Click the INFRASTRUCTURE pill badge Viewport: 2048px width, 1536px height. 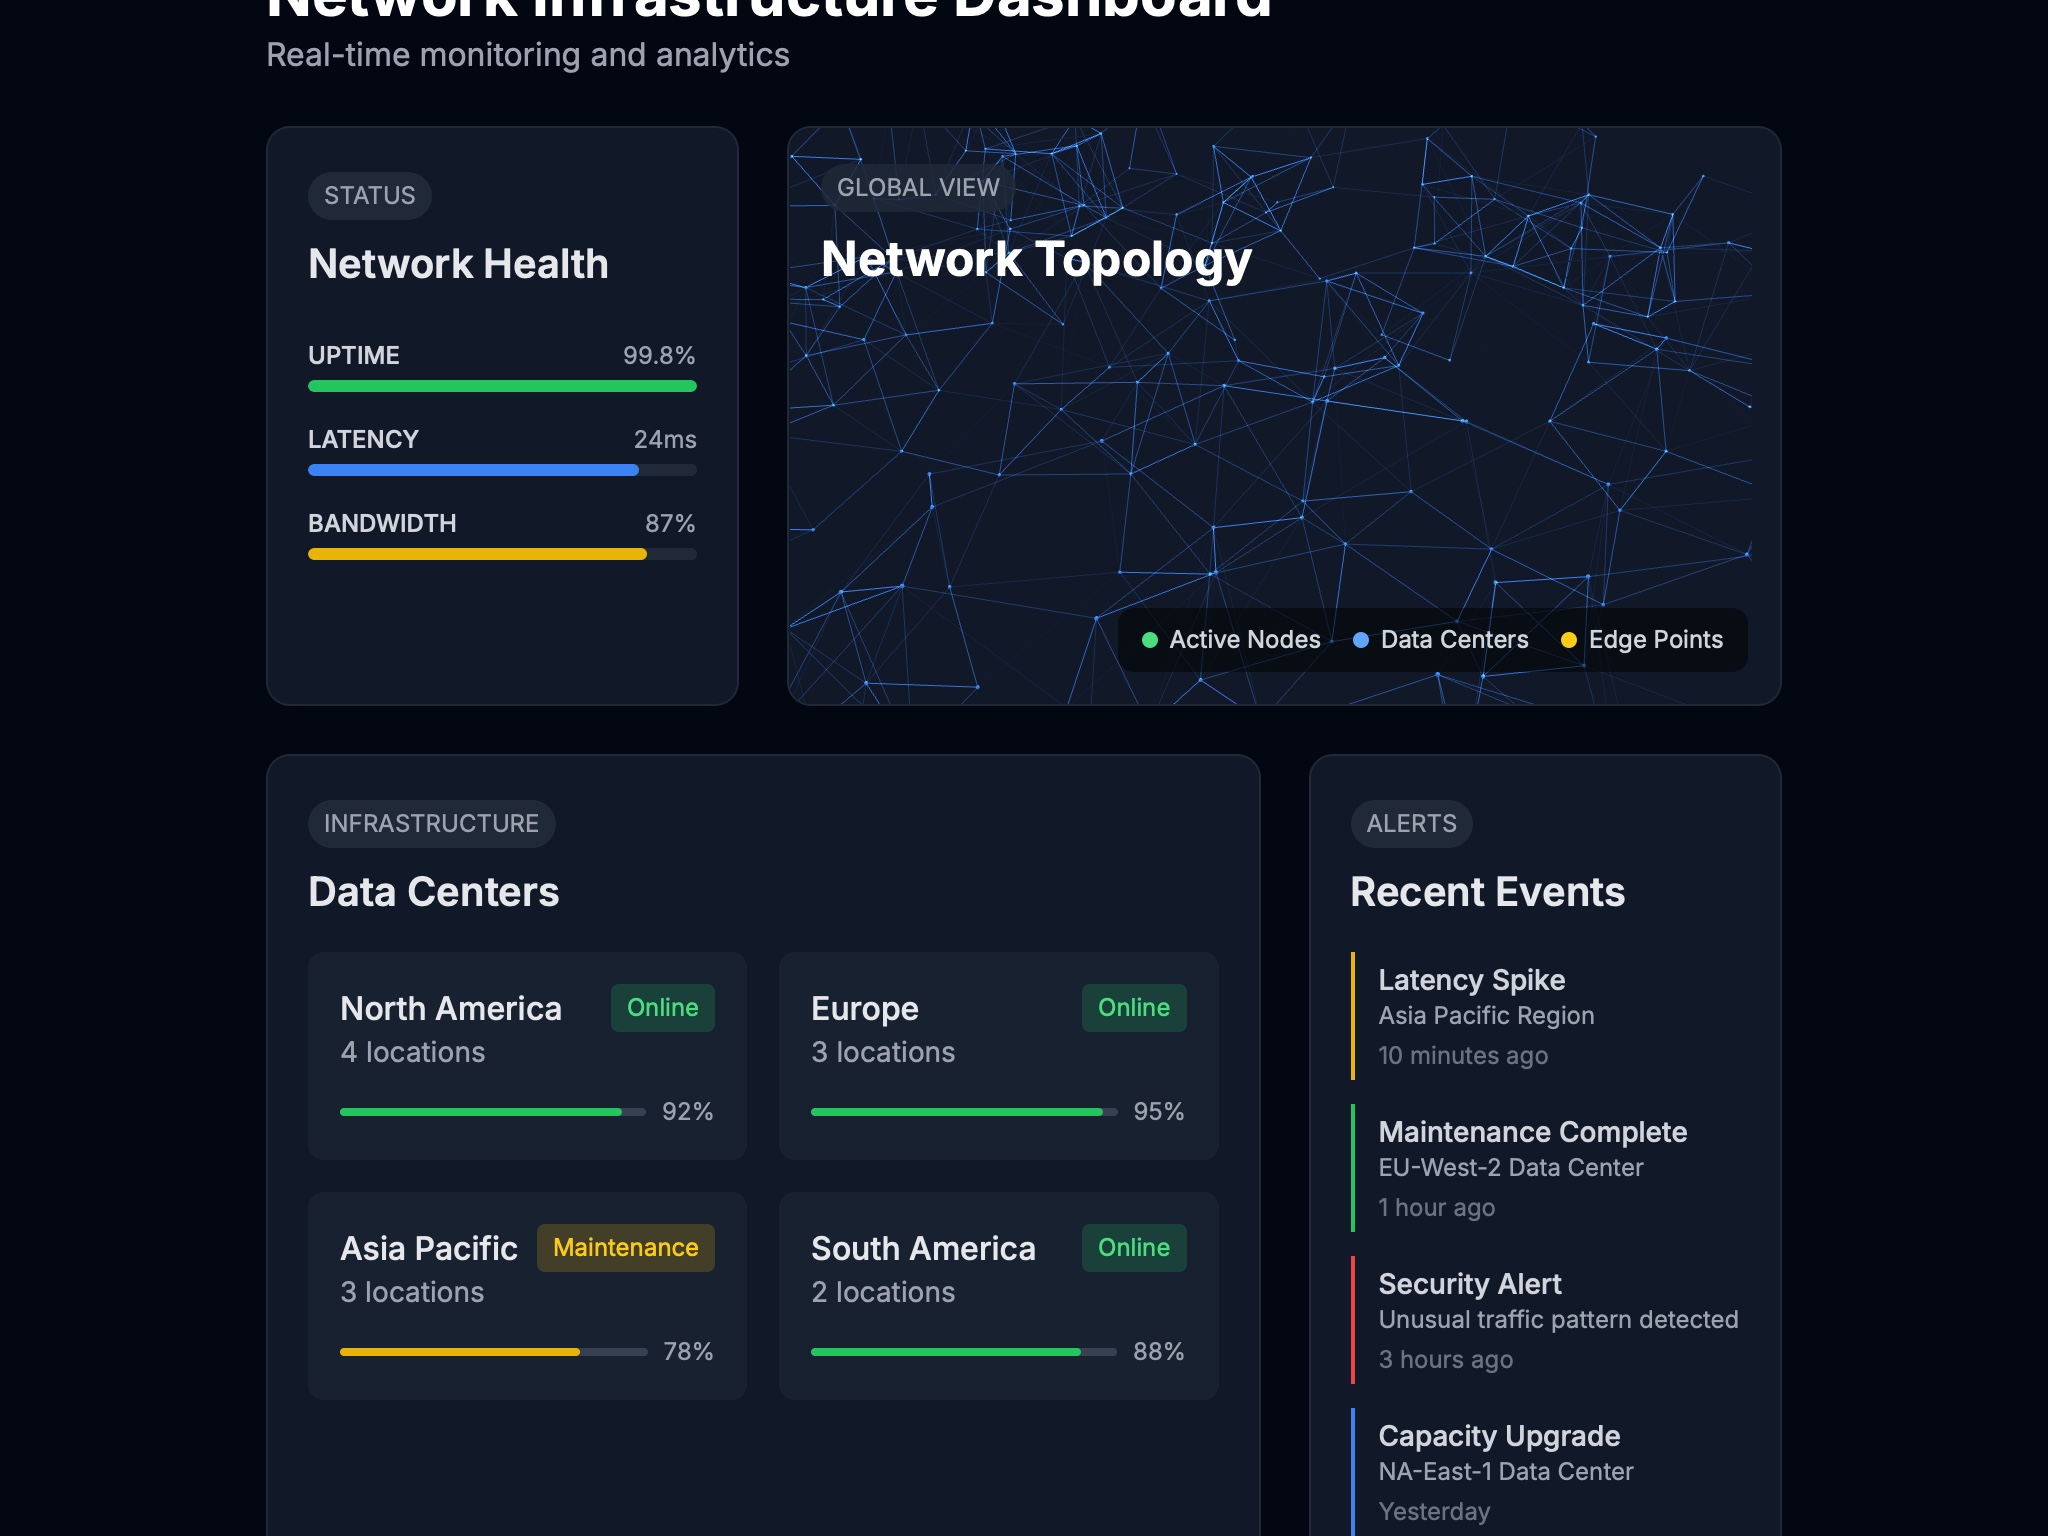point(431,823)
